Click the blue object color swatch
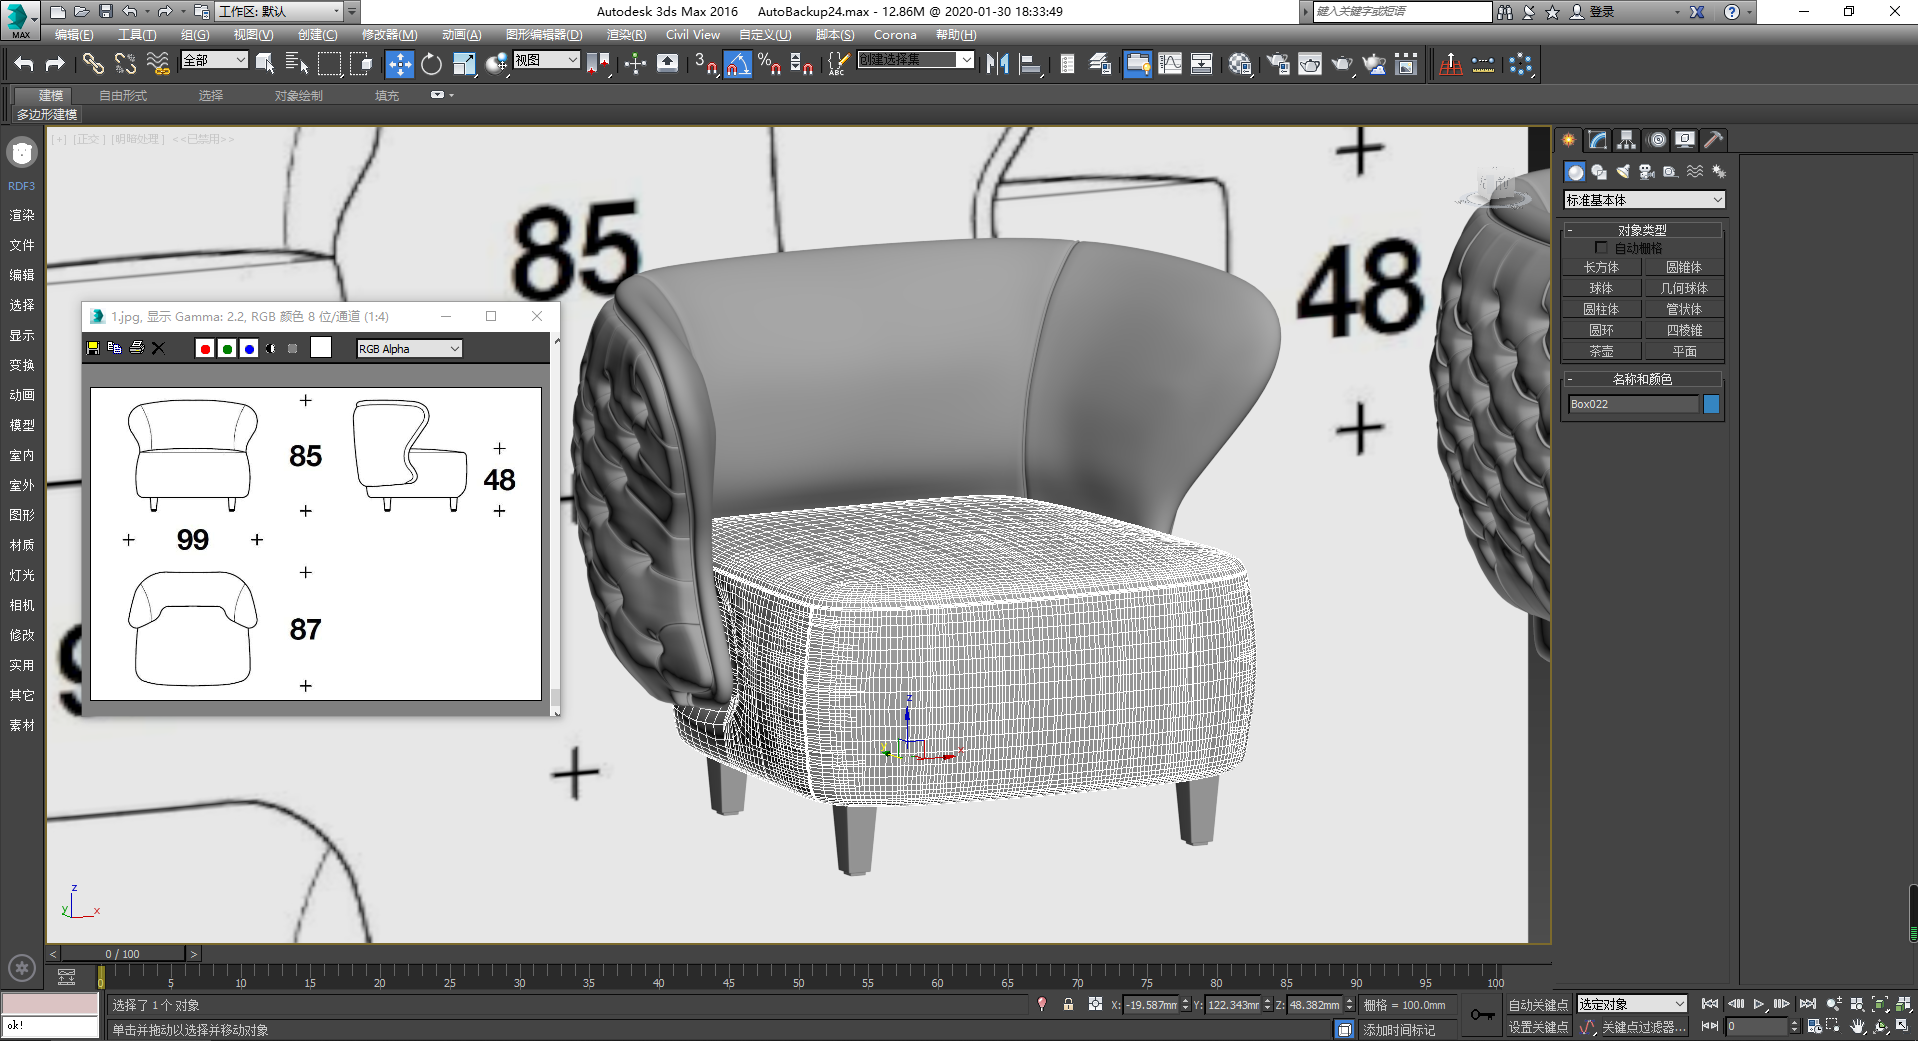 pyautogui.click(x=1711, y=404)
